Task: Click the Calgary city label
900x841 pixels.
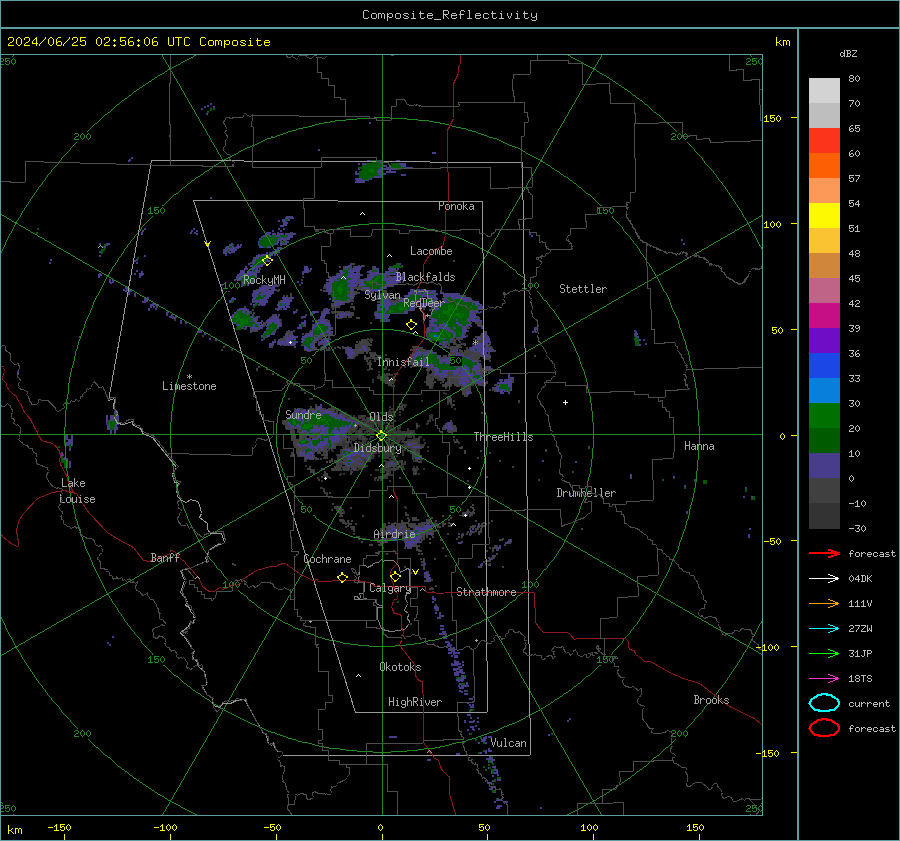Action: click(x=390, y=588)
